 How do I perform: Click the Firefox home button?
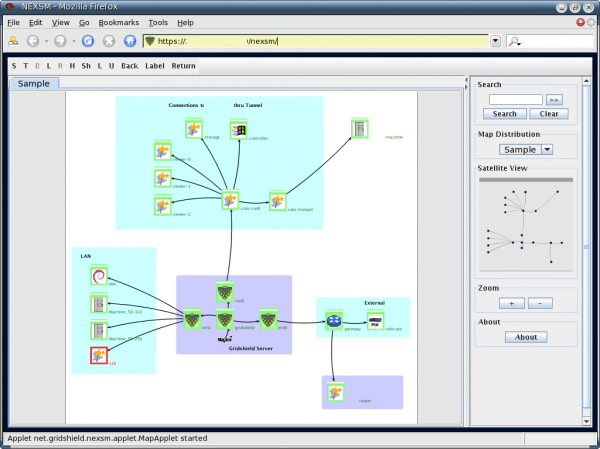coord(129,41)
